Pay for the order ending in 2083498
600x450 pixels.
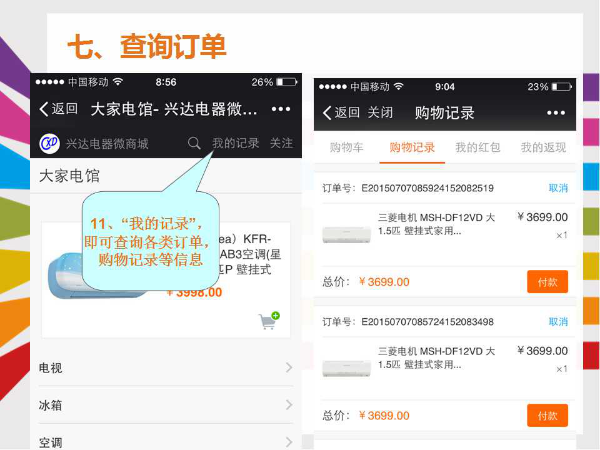548,416
